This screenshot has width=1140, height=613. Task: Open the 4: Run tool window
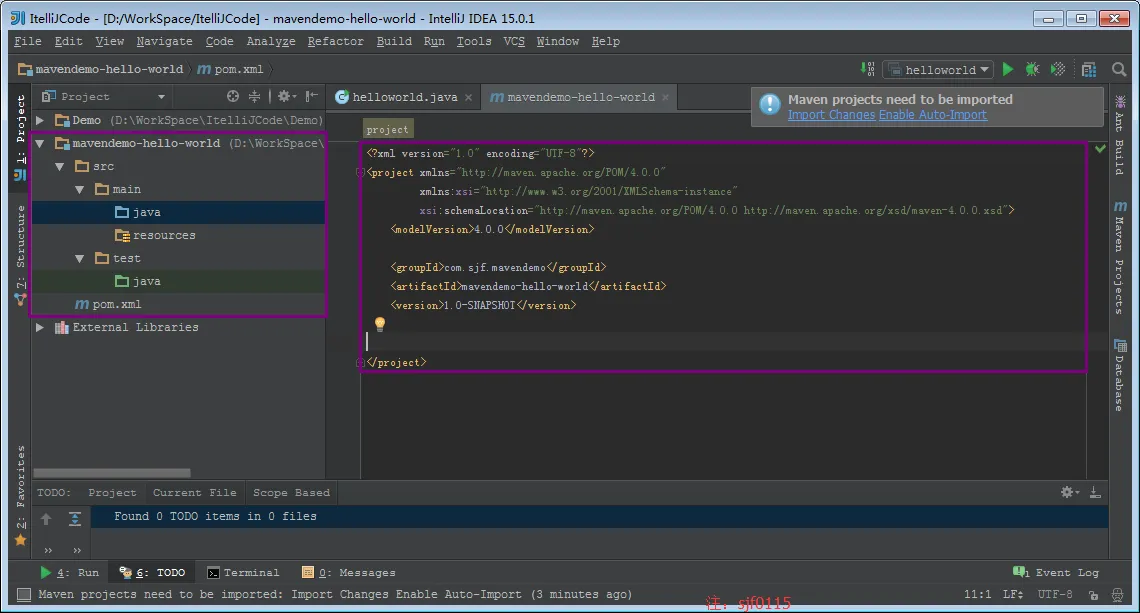pos(70,572)
